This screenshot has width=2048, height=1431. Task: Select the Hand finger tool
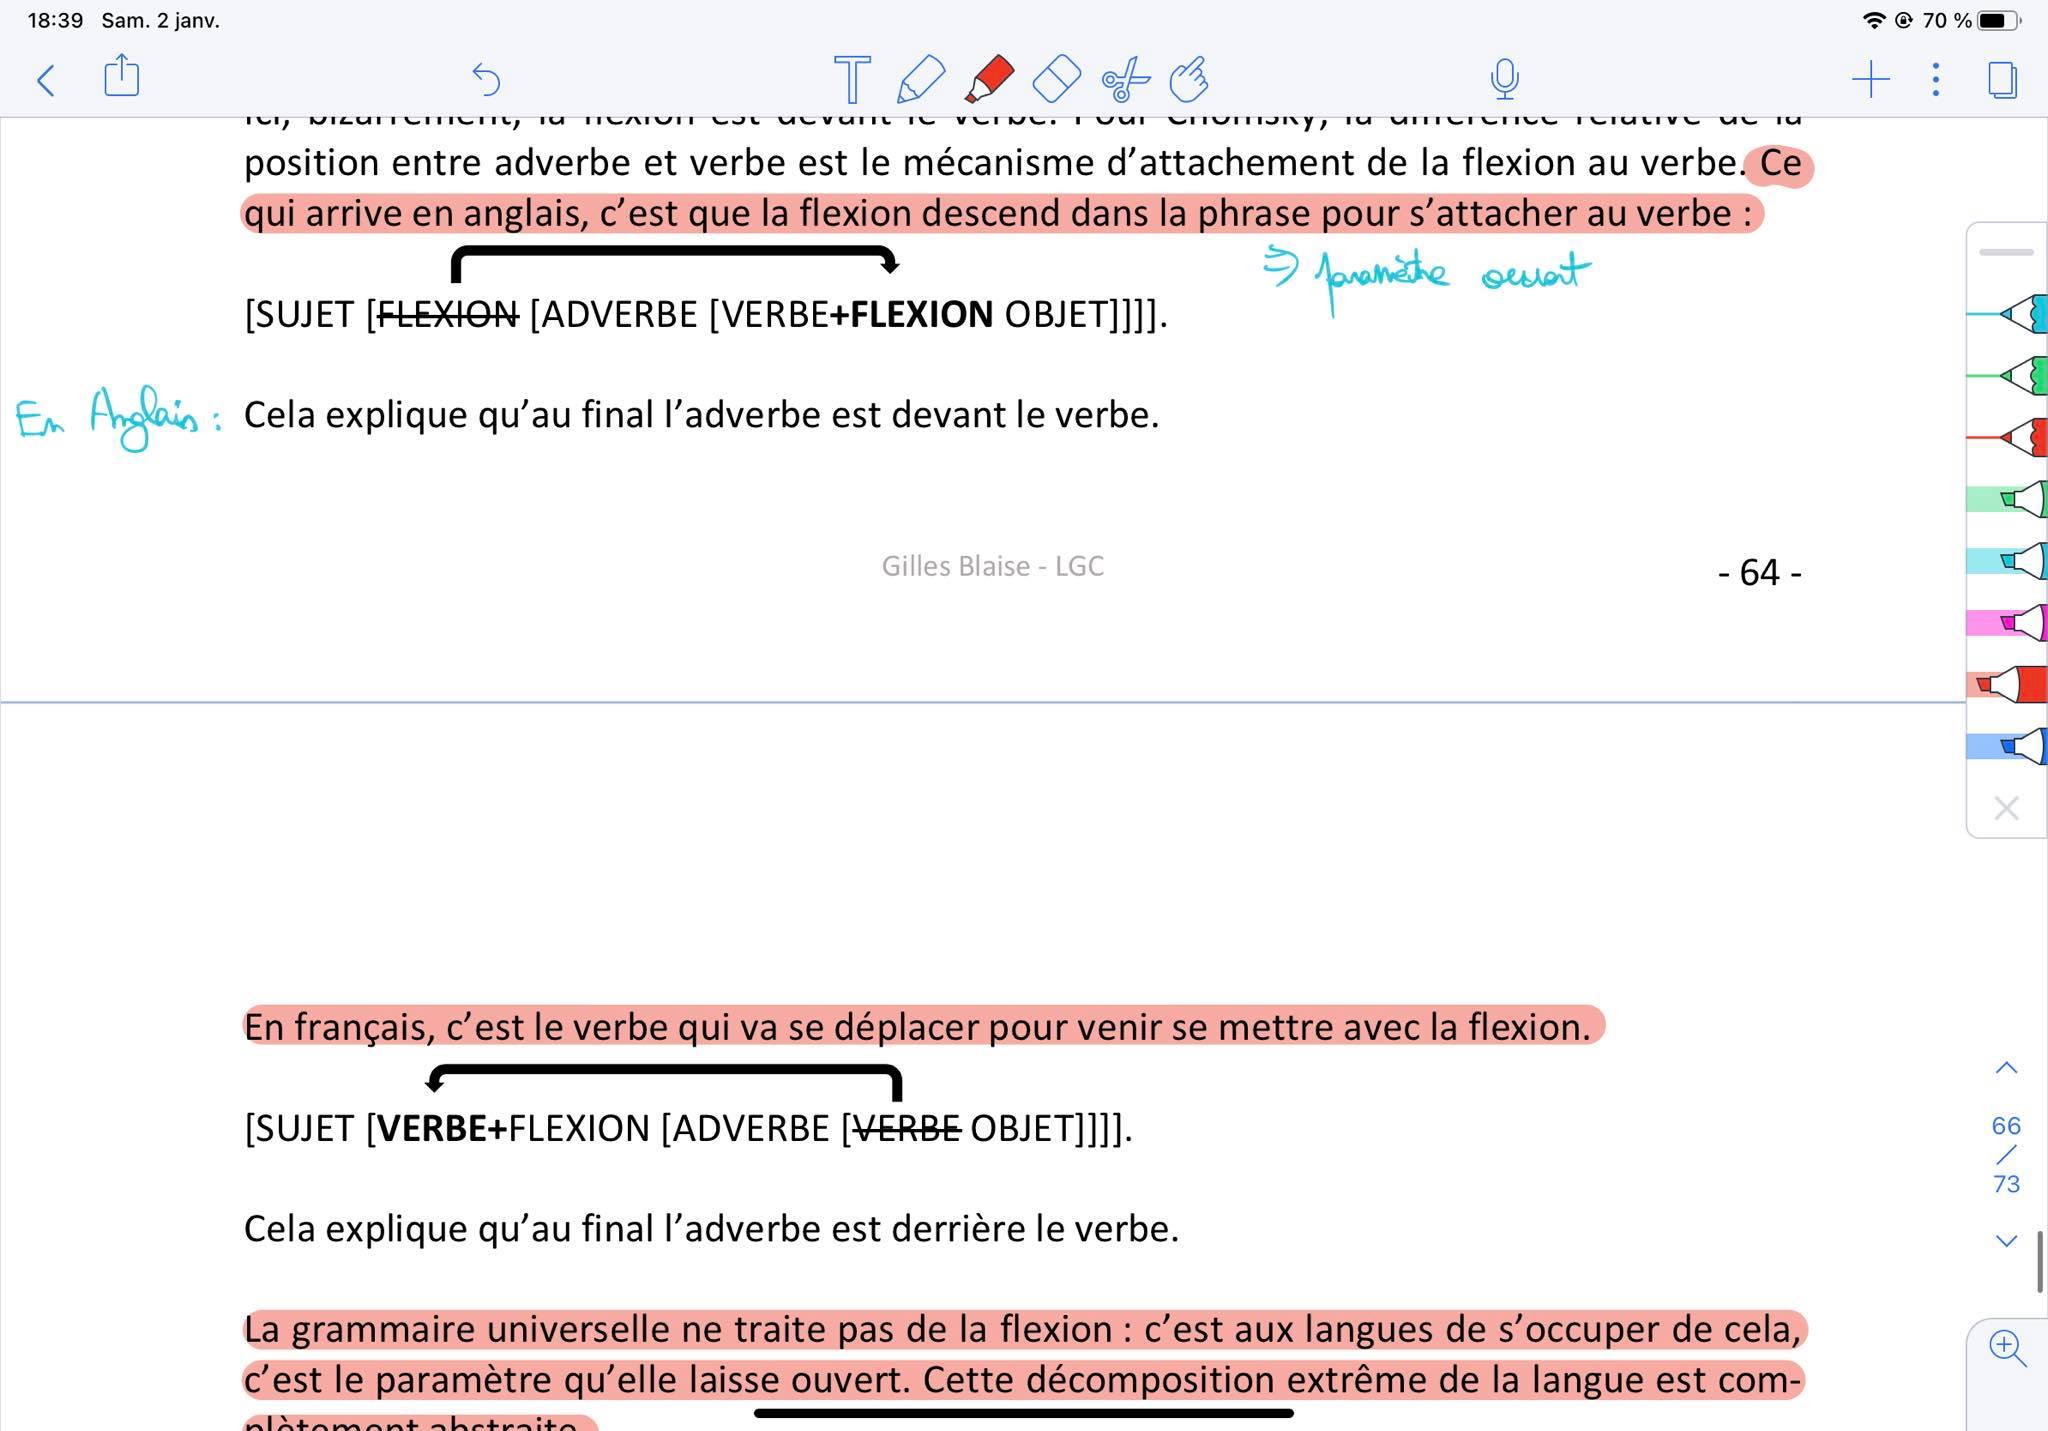click(1189, 79)
